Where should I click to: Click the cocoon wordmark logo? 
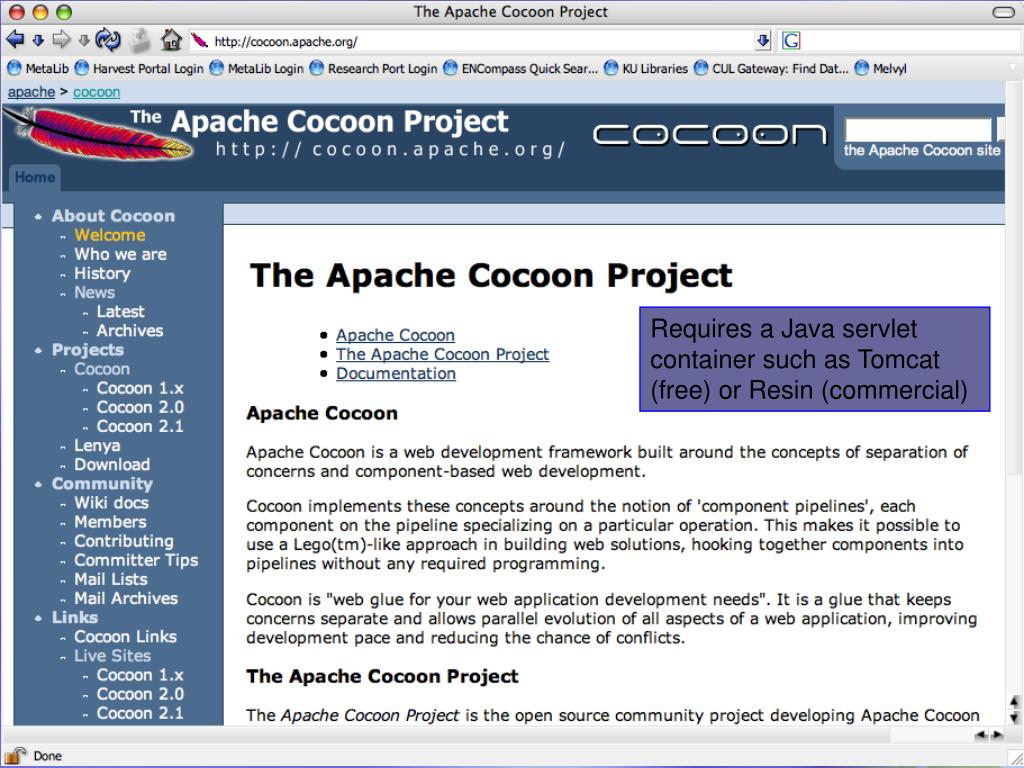click(710, 135)
